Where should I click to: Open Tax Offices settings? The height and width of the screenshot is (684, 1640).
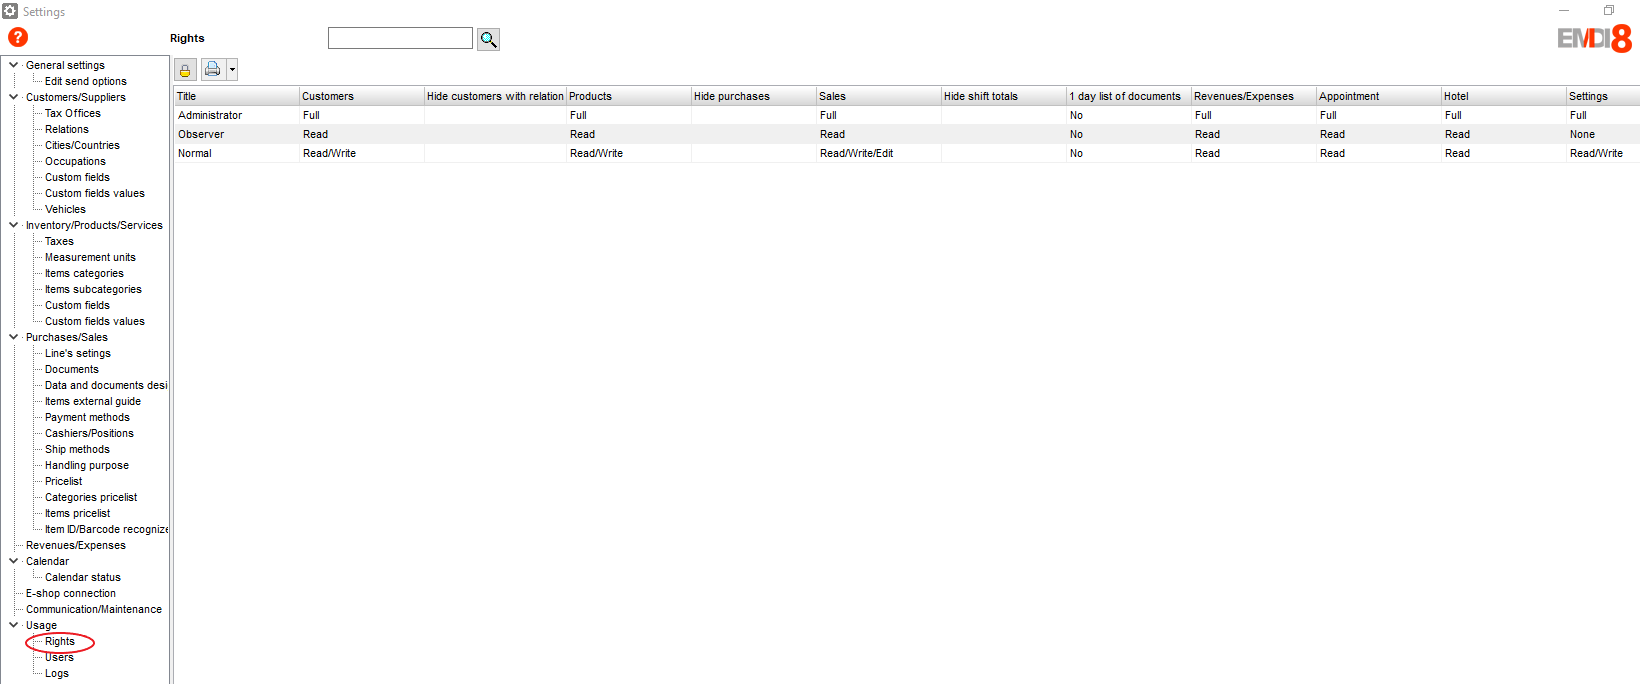point(72,113)
